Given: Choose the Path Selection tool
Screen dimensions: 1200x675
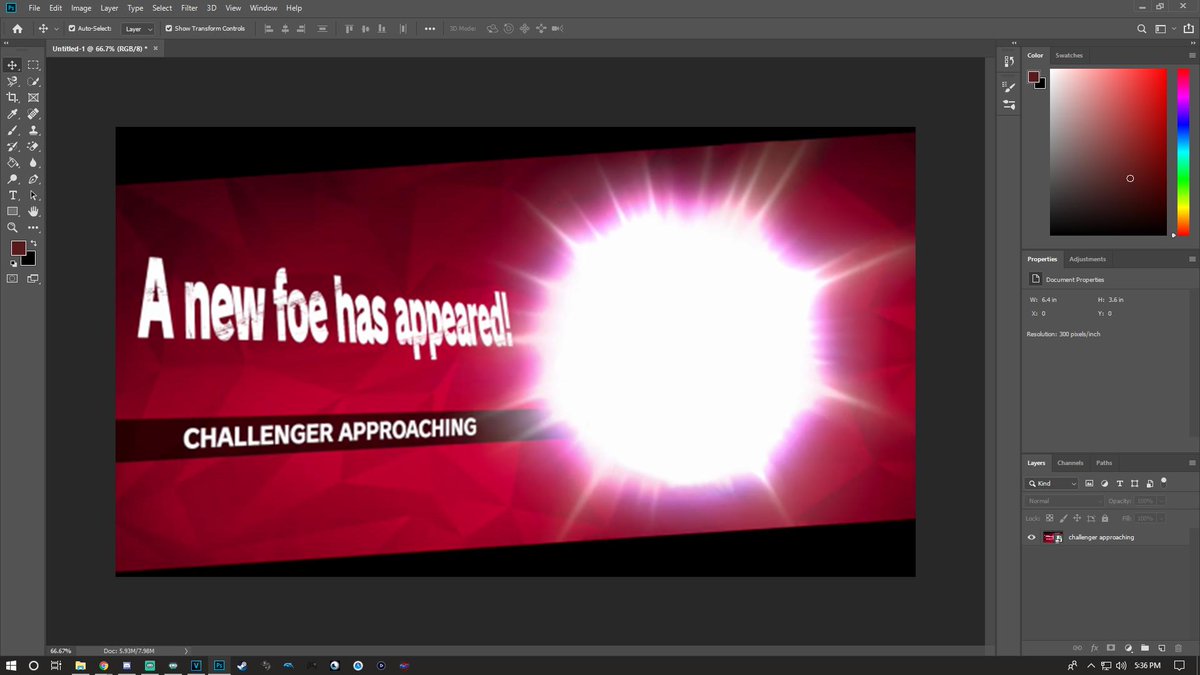Looking at the screenshot, I should coord(34,195).
